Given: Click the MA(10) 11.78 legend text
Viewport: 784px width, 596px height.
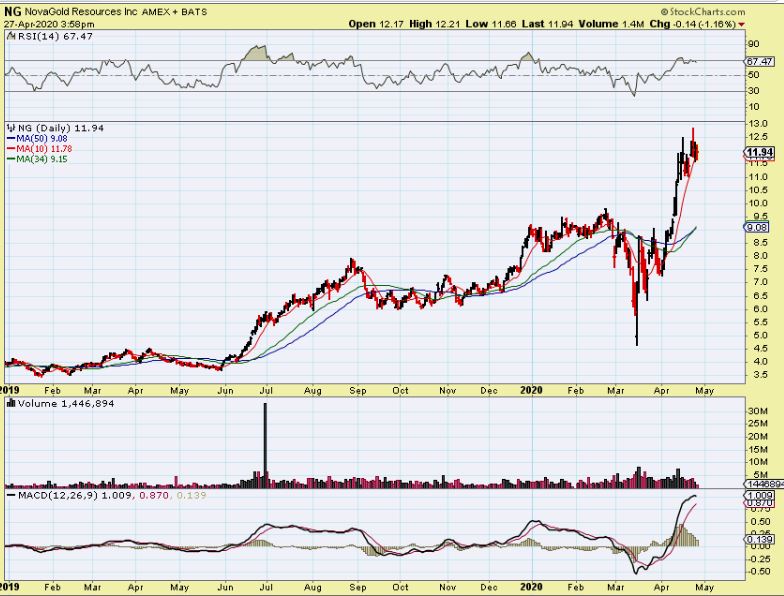Looking at the screenshot, I should click(x=44, y=148).
